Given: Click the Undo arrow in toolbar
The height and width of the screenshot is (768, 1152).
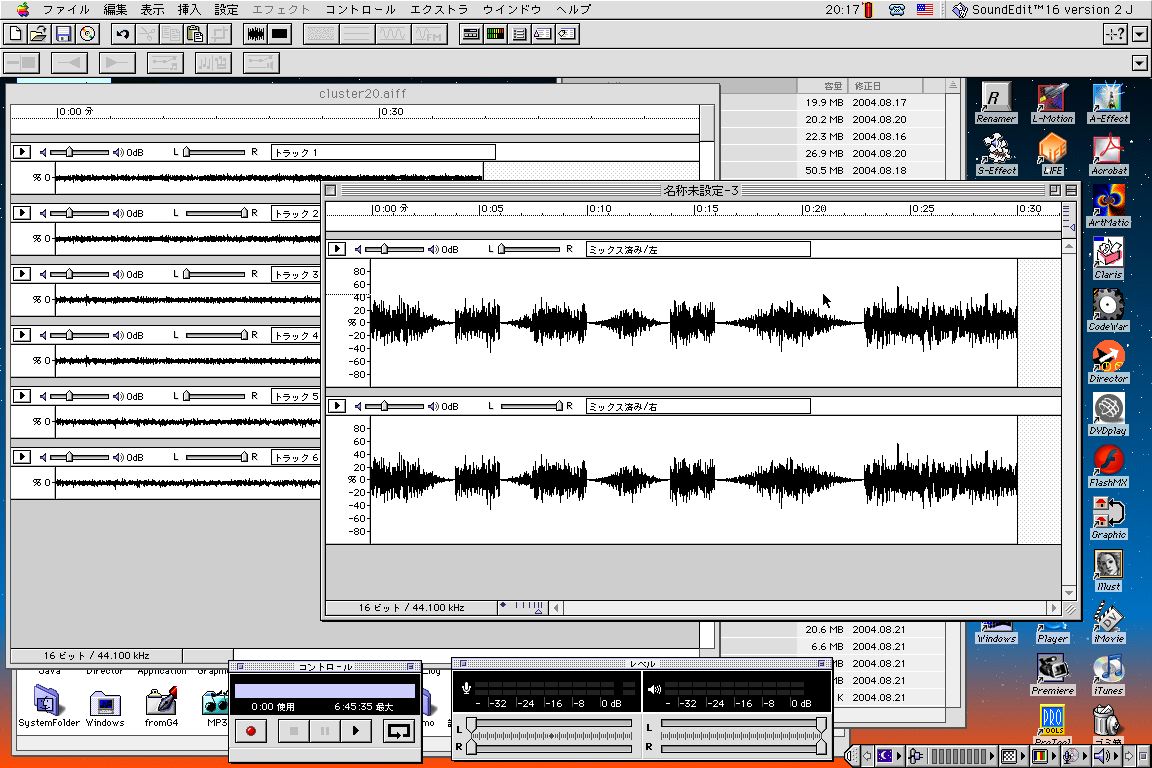Looking at the screenshot, I should [122, 34].
